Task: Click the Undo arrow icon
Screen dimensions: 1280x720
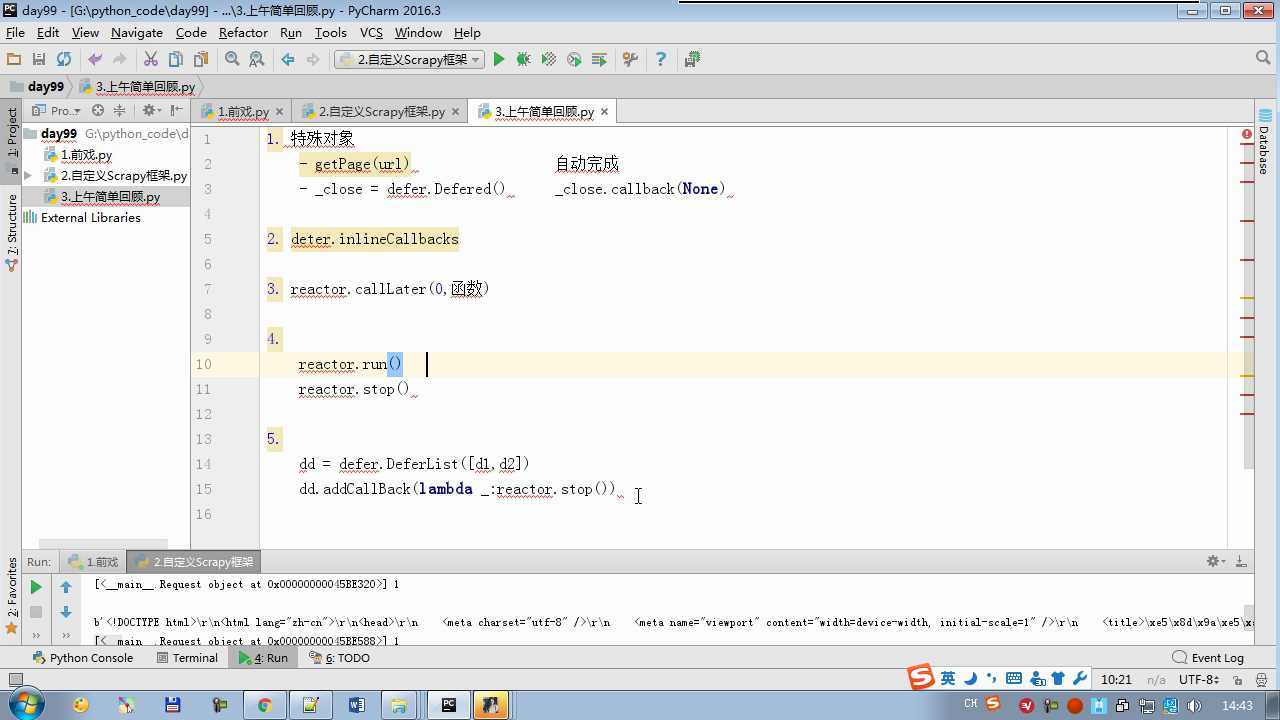Action: coord(95,60)
